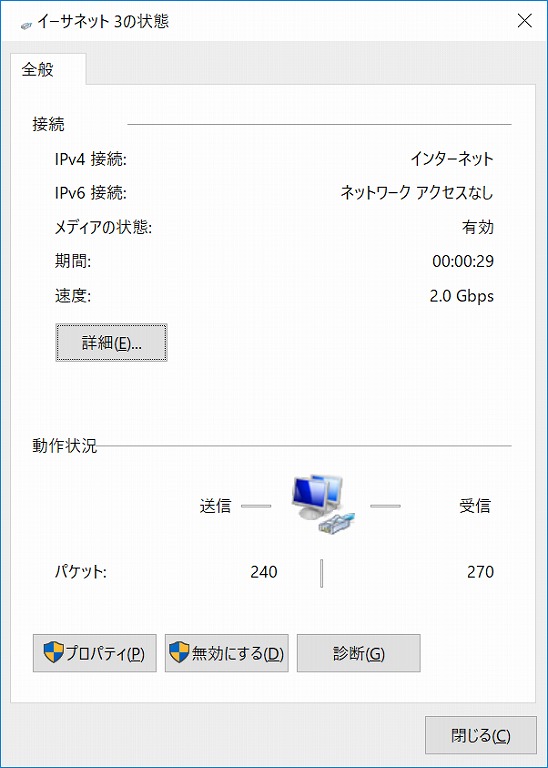
Task: Click the received packets count 270
Action: click(x=480, y=572)
